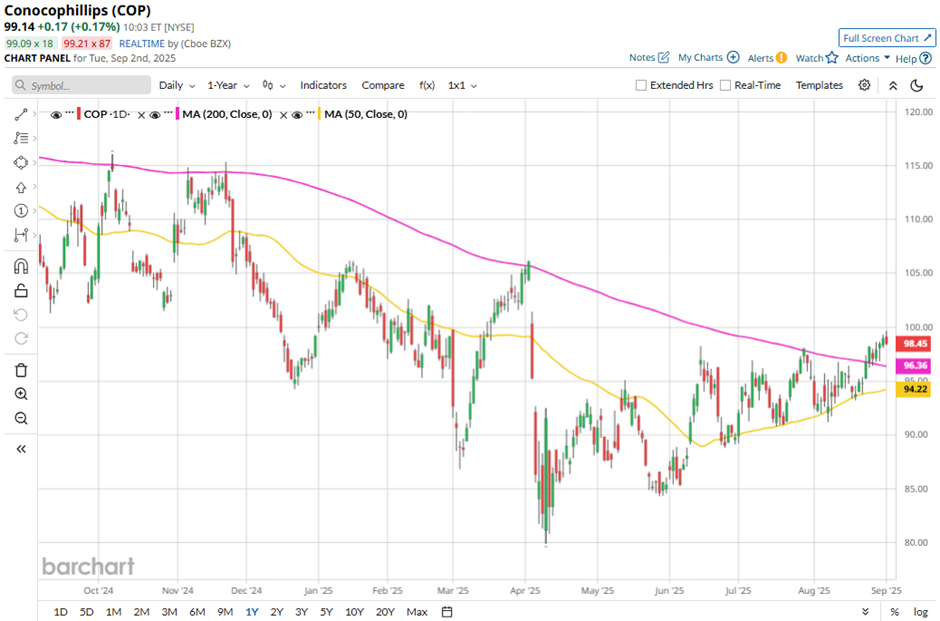Open the Actions dropdown menu
The image size is (940, 621).
867,58
